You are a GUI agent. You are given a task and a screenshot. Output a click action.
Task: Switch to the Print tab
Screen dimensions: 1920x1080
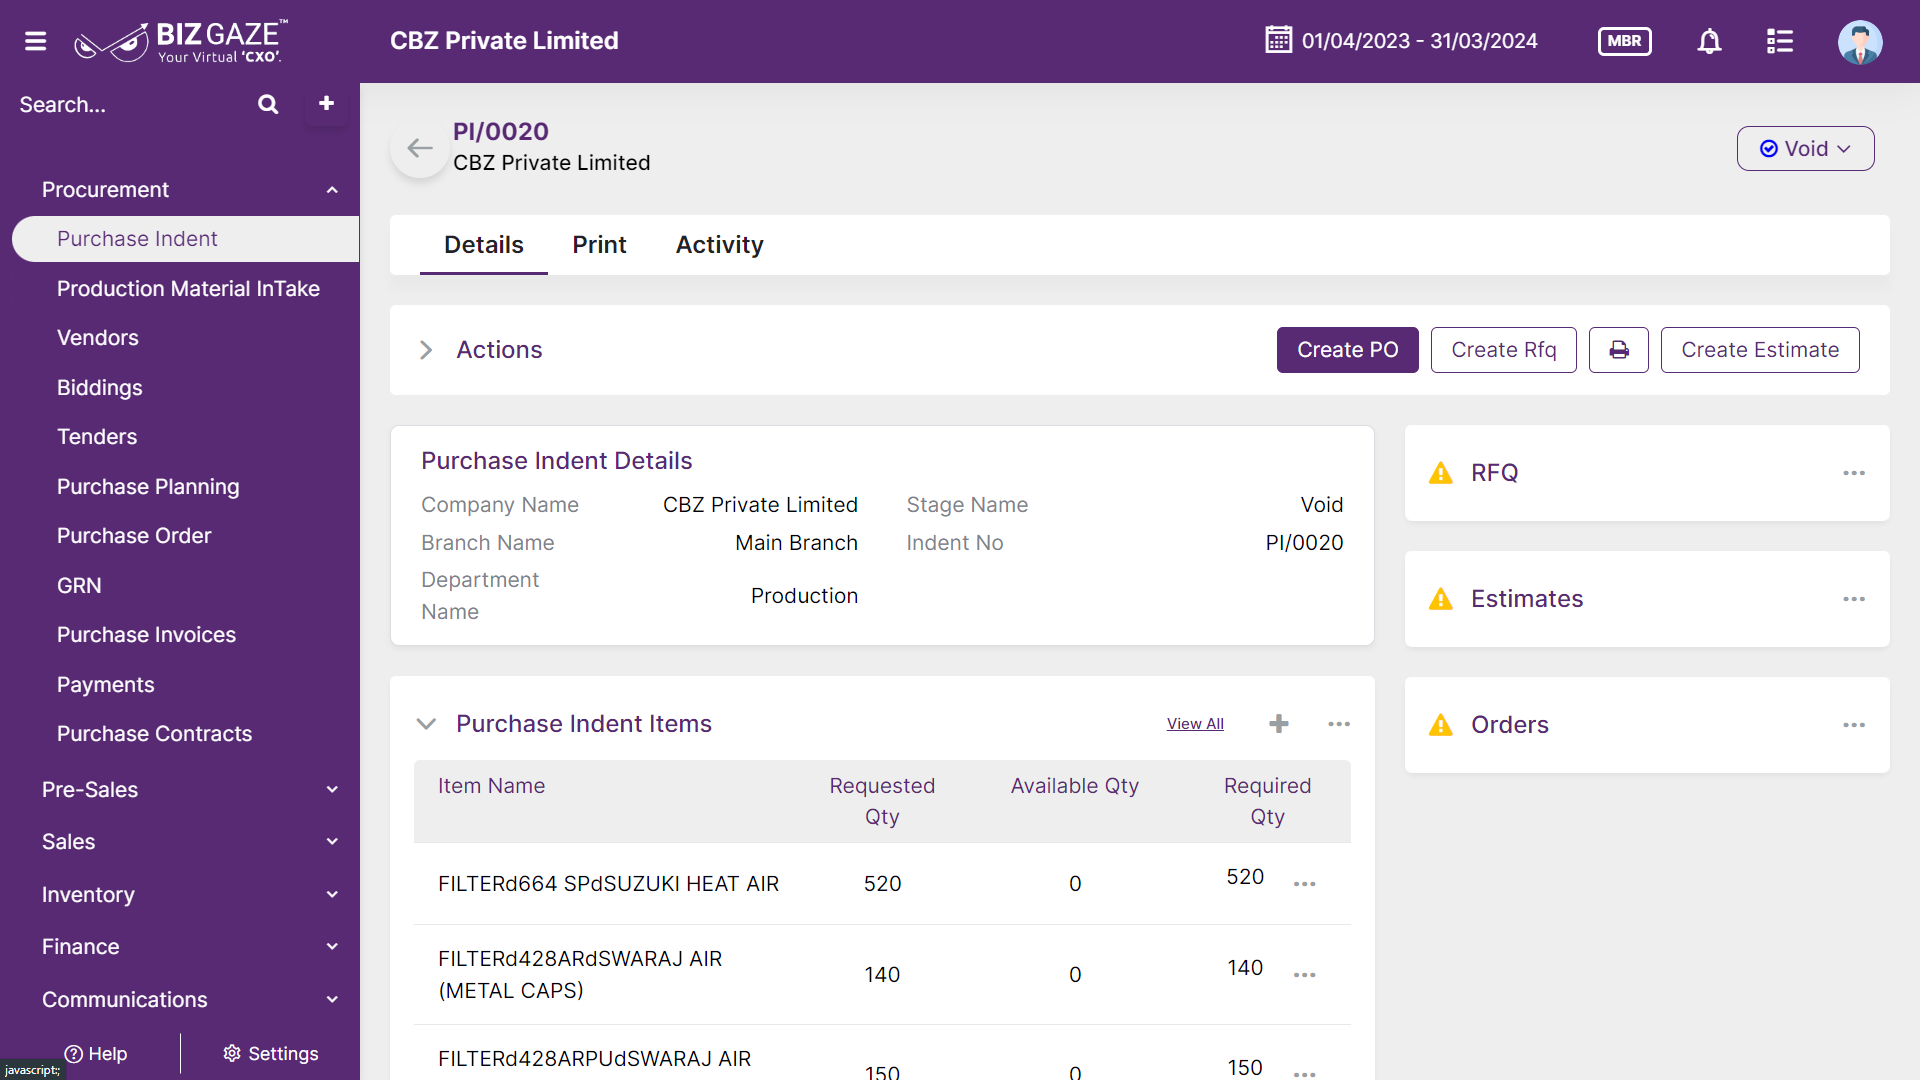pos(599,245)
